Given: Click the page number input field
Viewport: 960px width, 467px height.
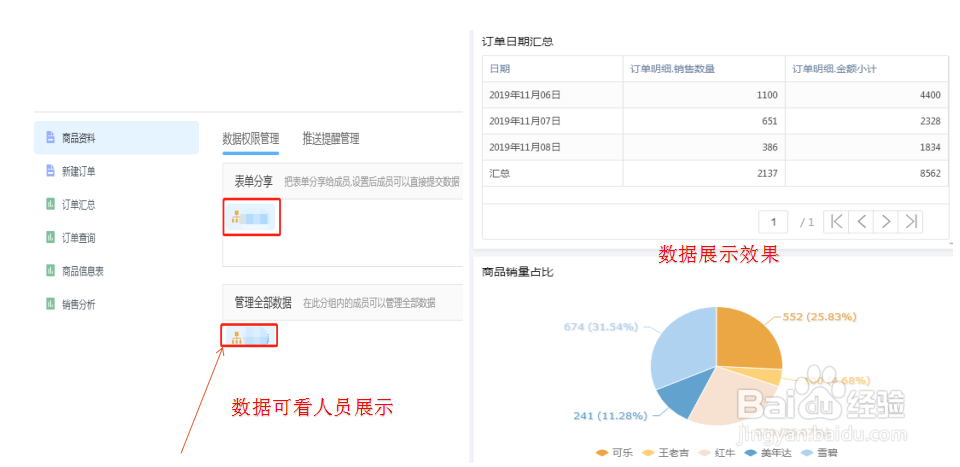Looking at the screenshot, I should coord(773,222).
